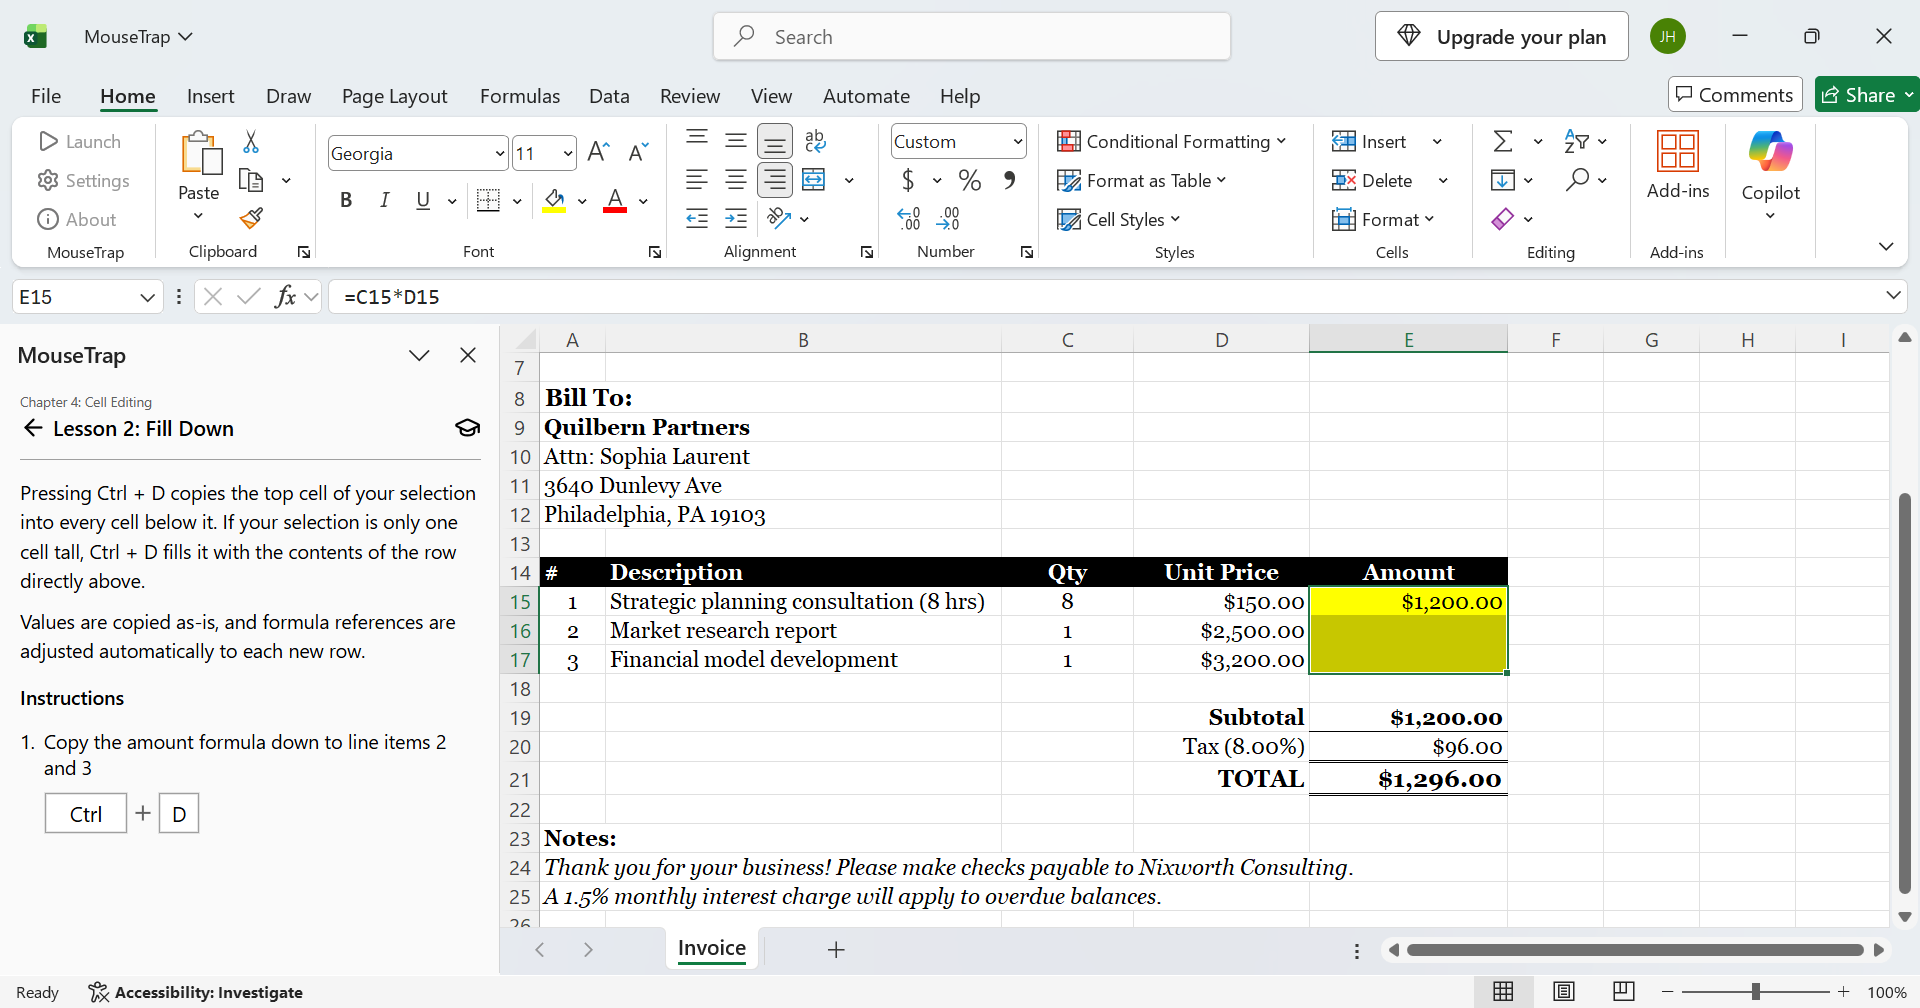Viewport: 1920px width, 1008px height.
Task: Switch to Page Layout view in status bar
Action: click(x=1564, y=991)
